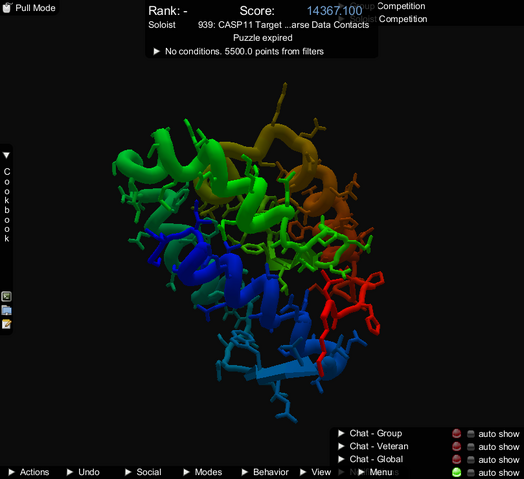Click red status light for Chat - Veteran
Screen dimensions: 524x479
[x=456, y=447]
